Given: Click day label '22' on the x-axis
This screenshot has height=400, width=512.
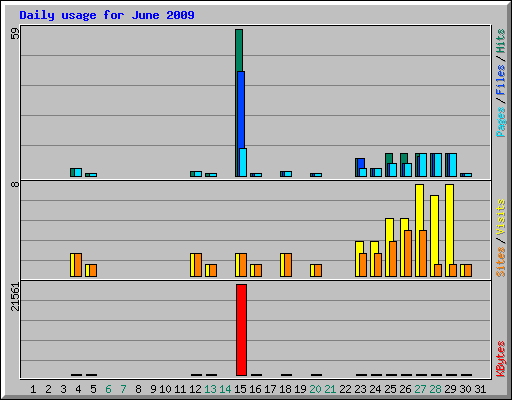Looking at the screenshot, I should [x=345, y=389].
